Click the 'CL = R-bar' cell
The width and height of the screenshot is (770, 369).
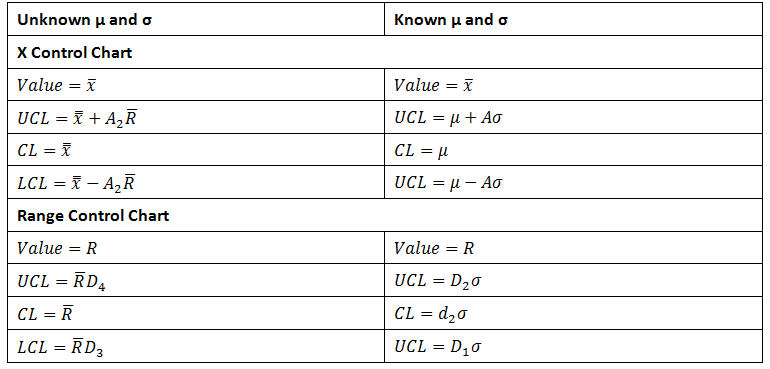196,313
